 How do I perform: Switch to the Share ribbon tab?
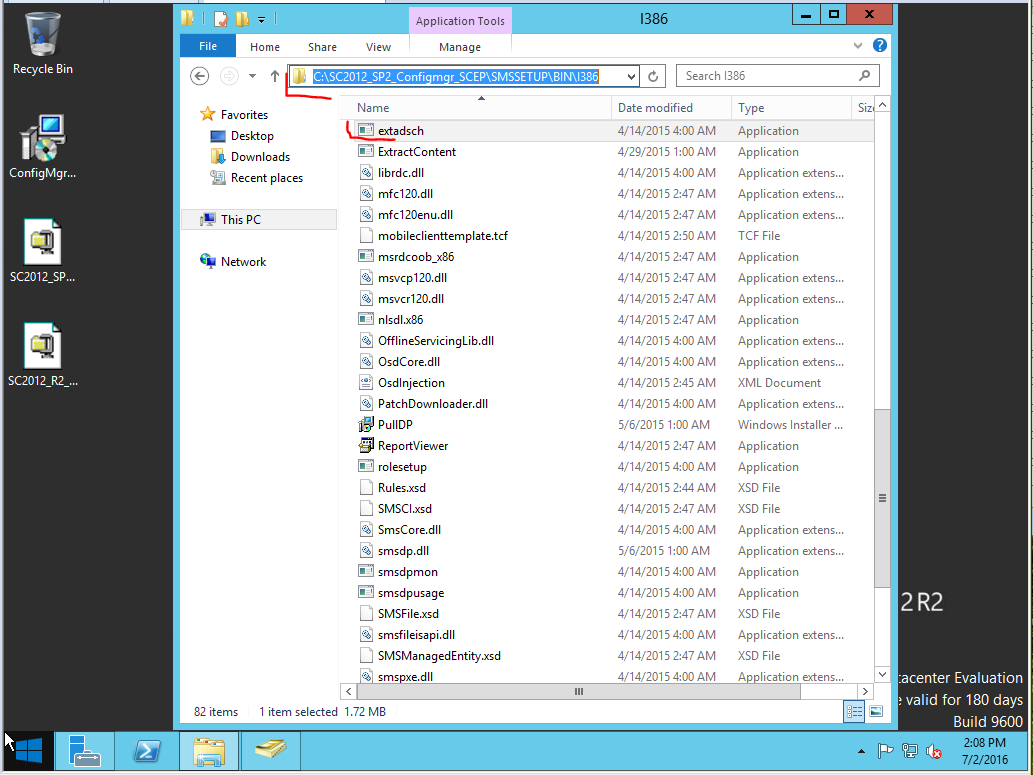(x=322, y=47)
